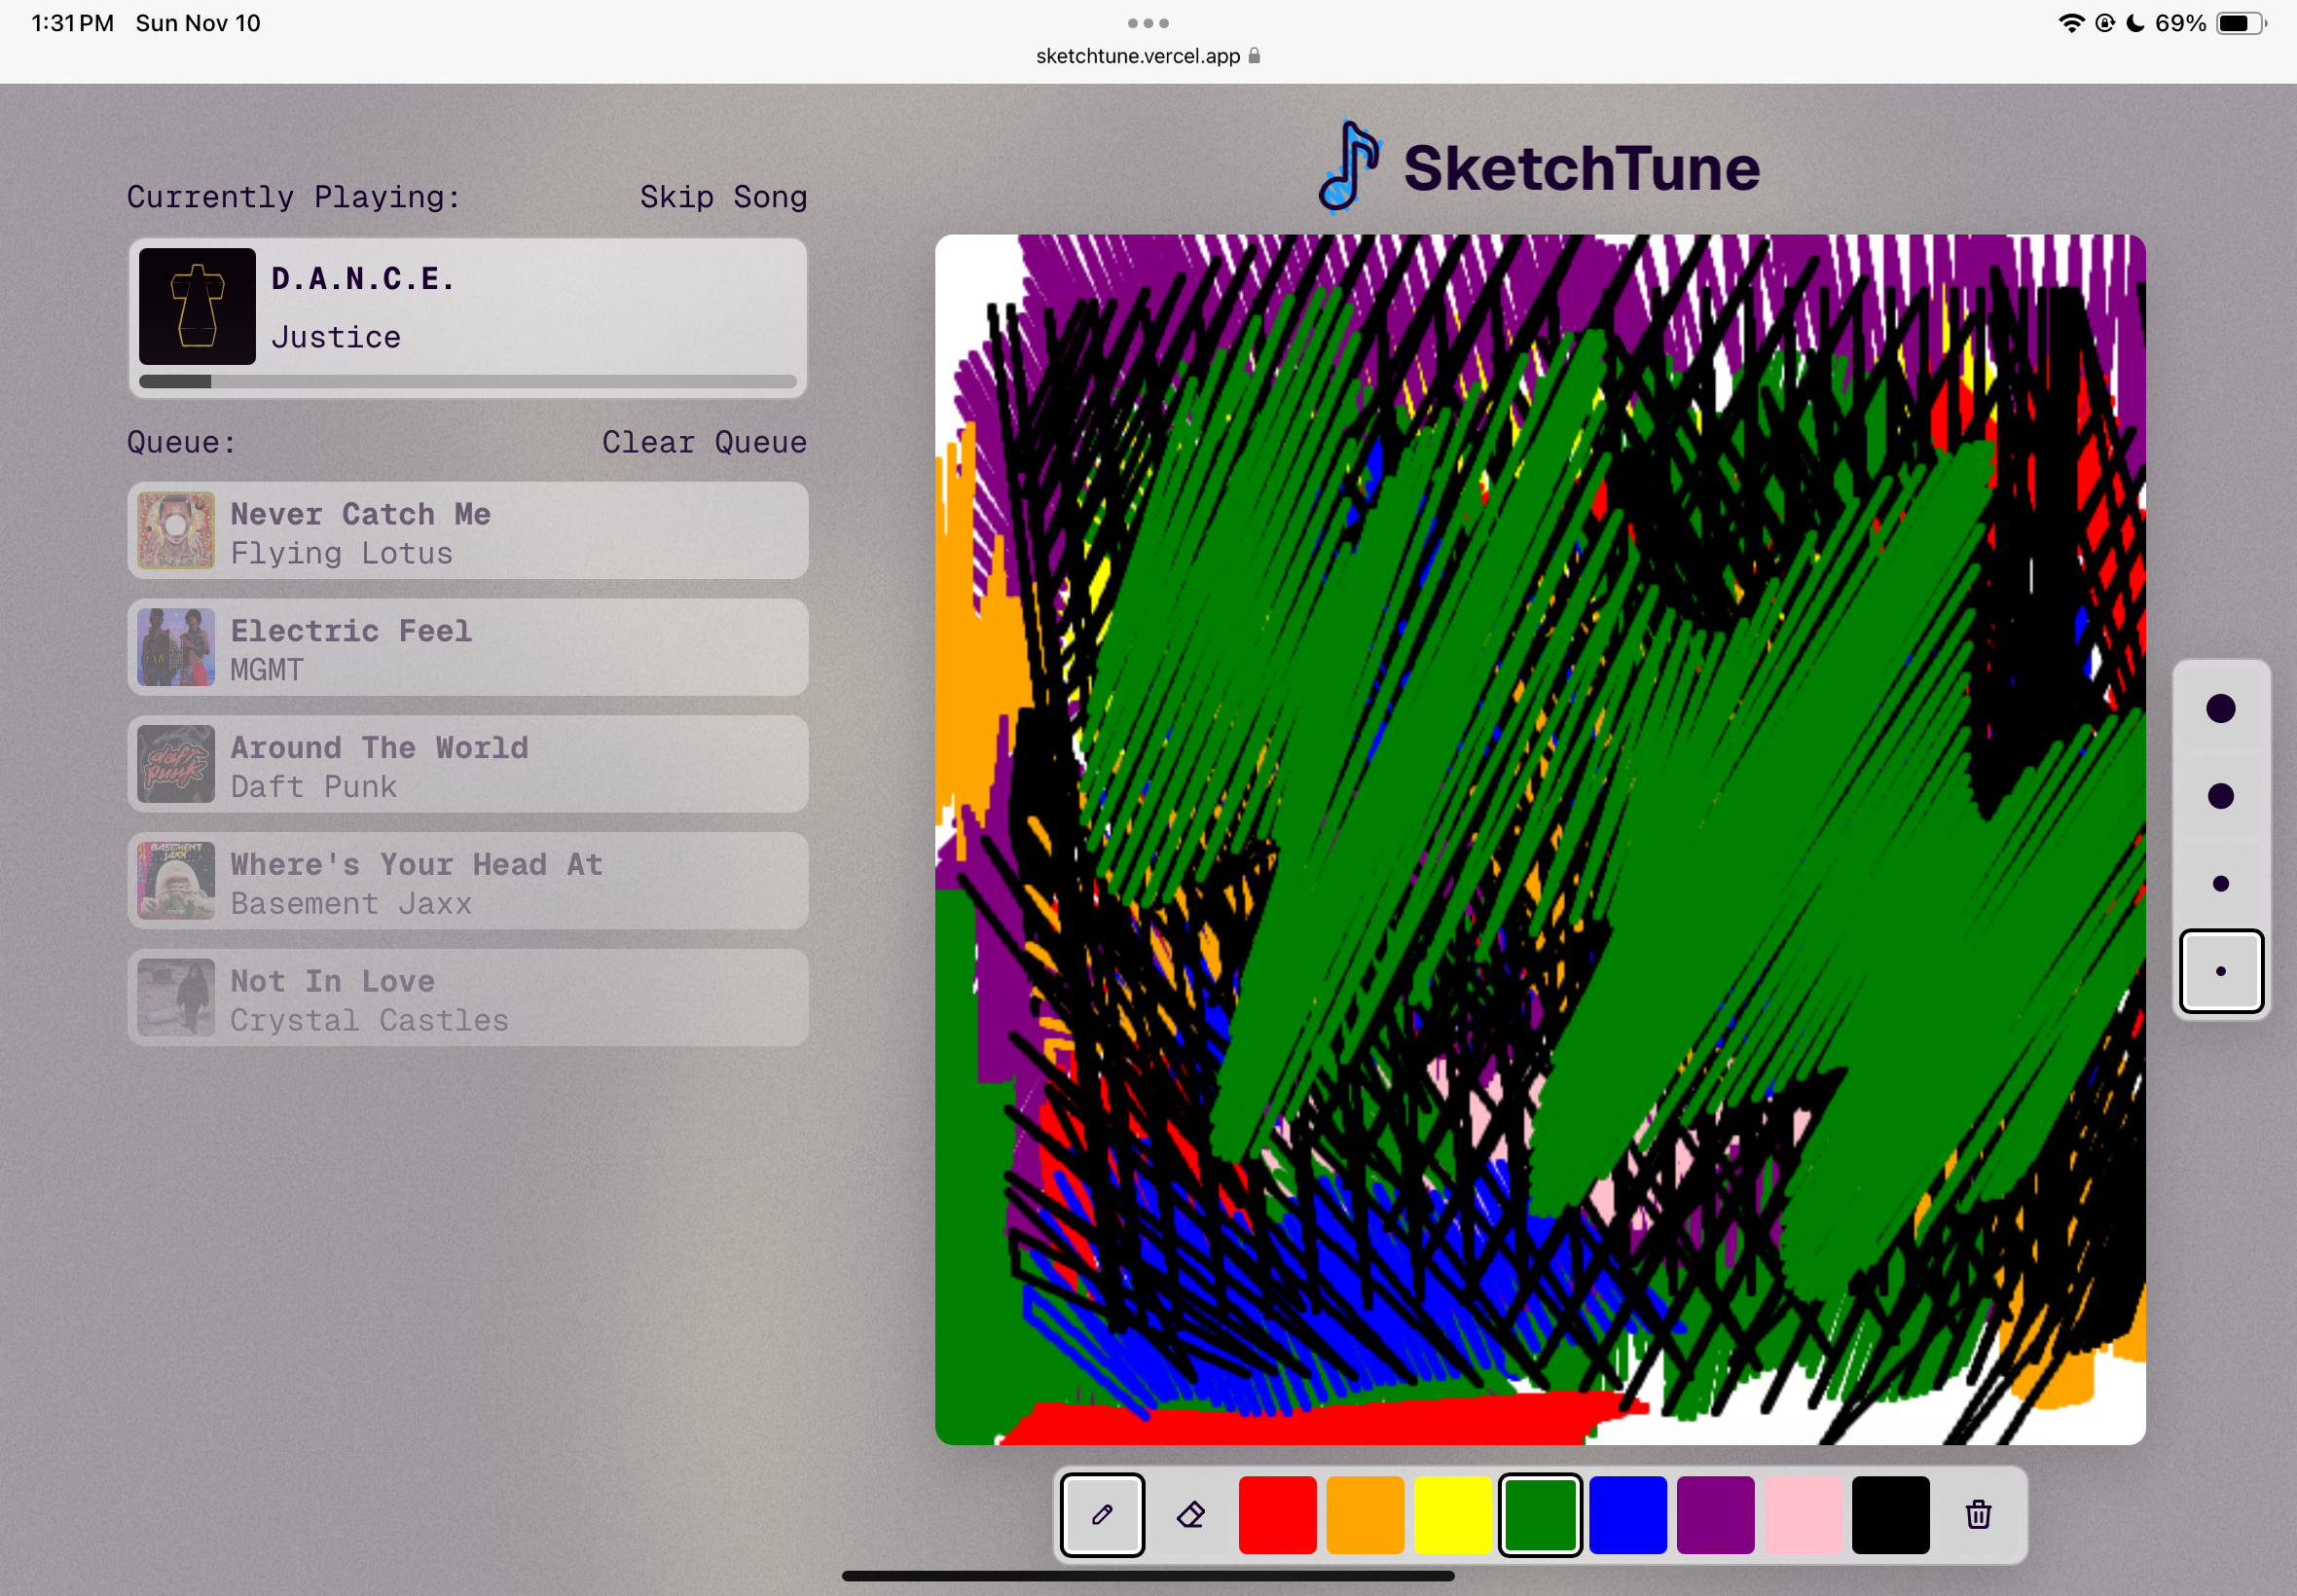The image size is (2297, 1596).
Task: Pick the pink color swatch
Action: [1802, 1514]
